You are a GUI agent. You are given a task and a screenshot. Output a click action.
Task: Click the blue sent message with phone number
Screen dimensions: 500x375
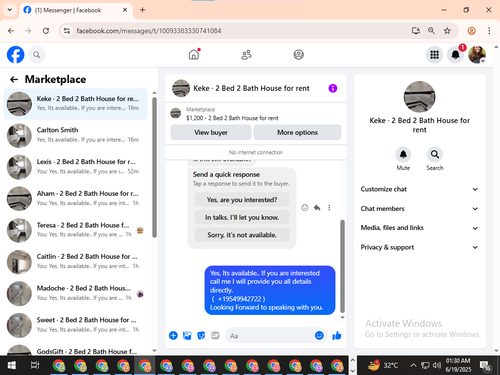270,290
